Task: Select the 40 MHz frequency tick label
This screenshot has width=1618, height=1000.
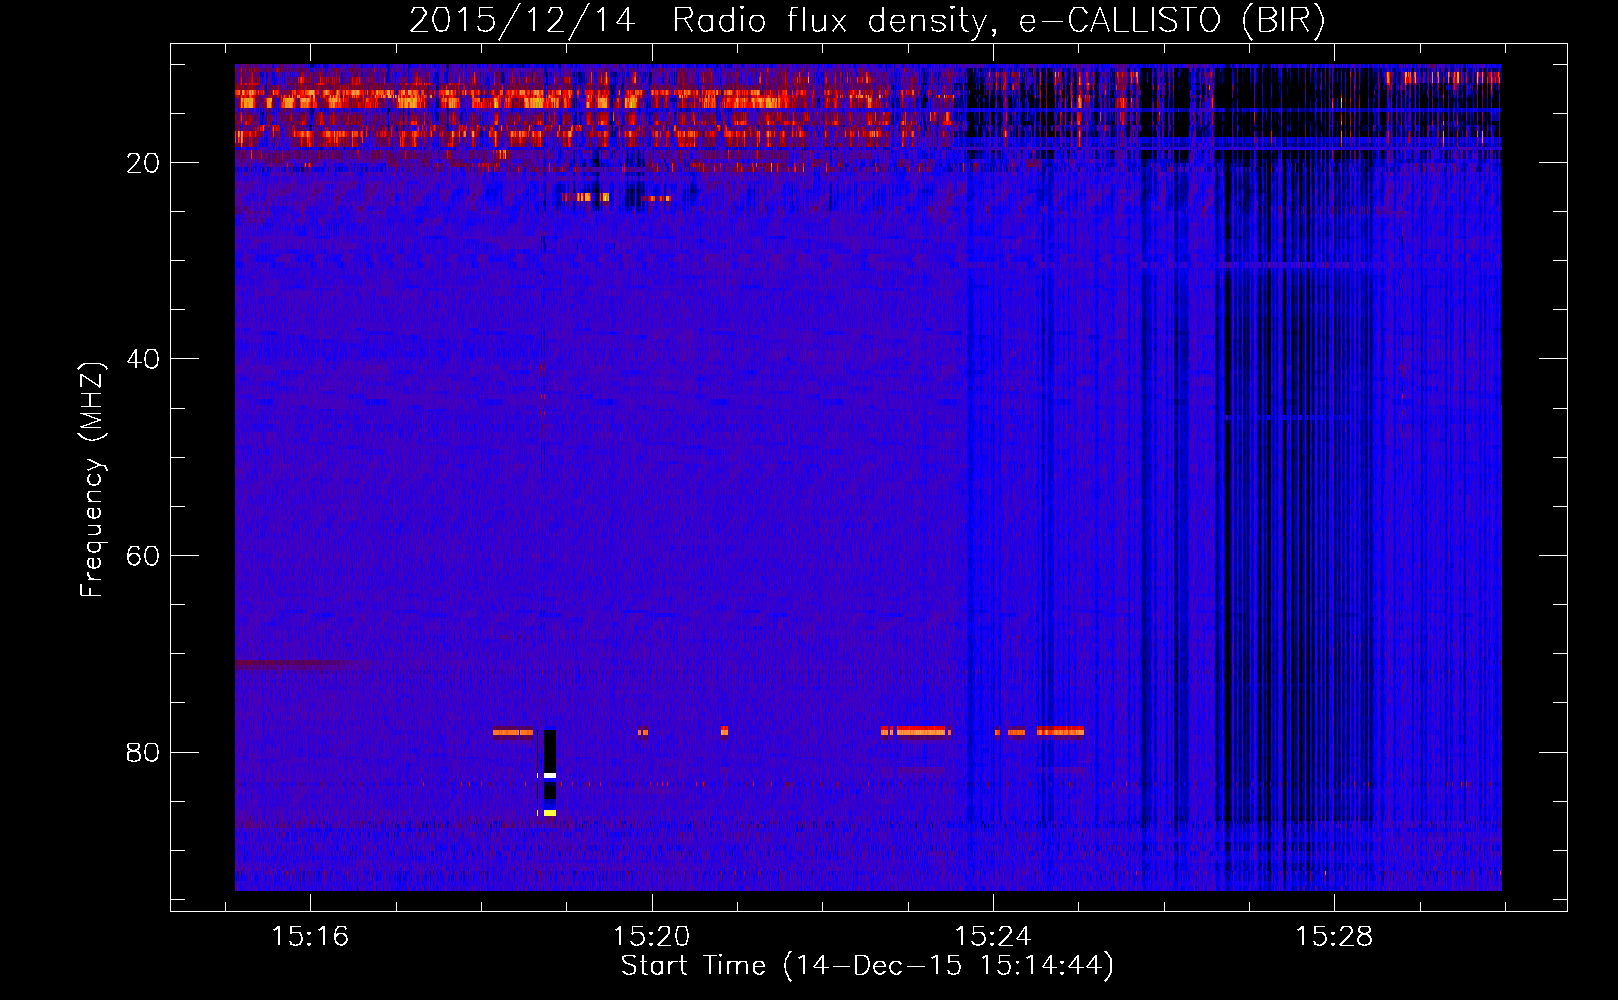Action: [143, 359]
